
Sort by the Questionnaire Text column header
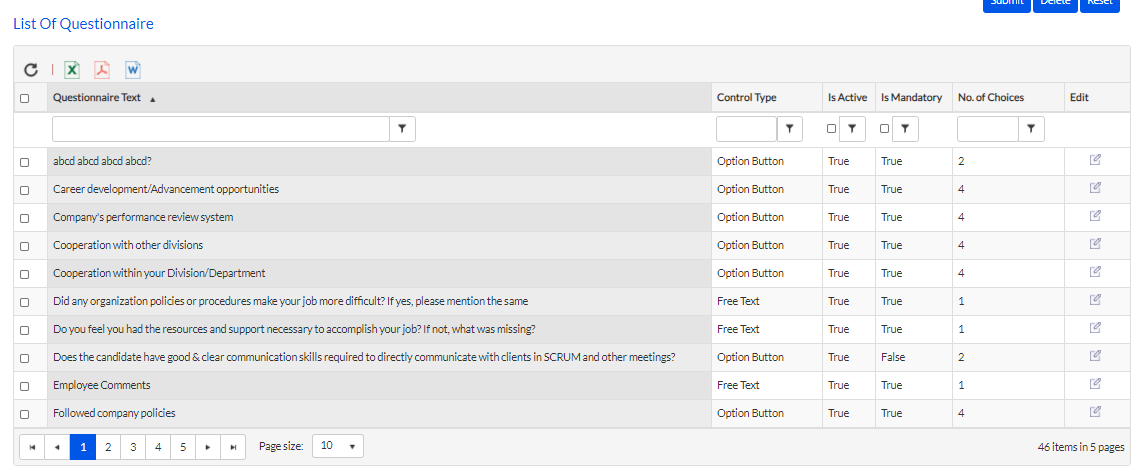(97, 98)
